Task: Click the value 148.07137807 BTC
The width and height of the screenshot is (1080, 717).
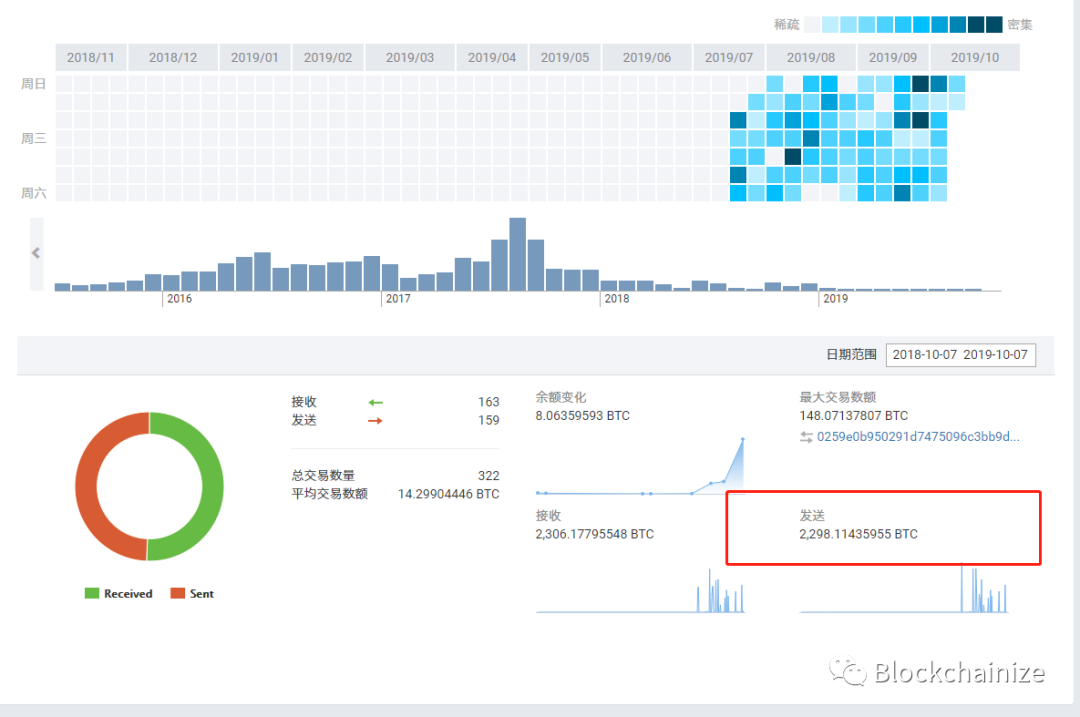Action: (x=853, y=416)
